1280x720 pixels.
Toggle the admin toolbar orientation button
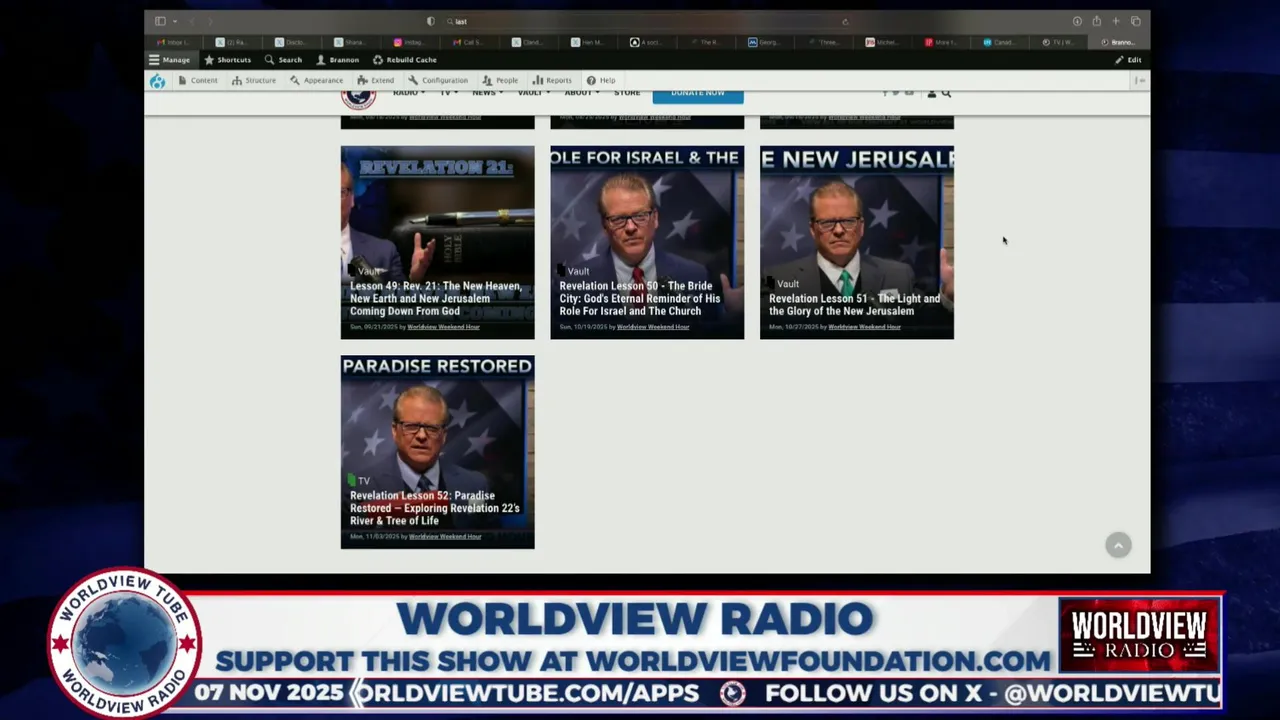[x=1139, y=81]
